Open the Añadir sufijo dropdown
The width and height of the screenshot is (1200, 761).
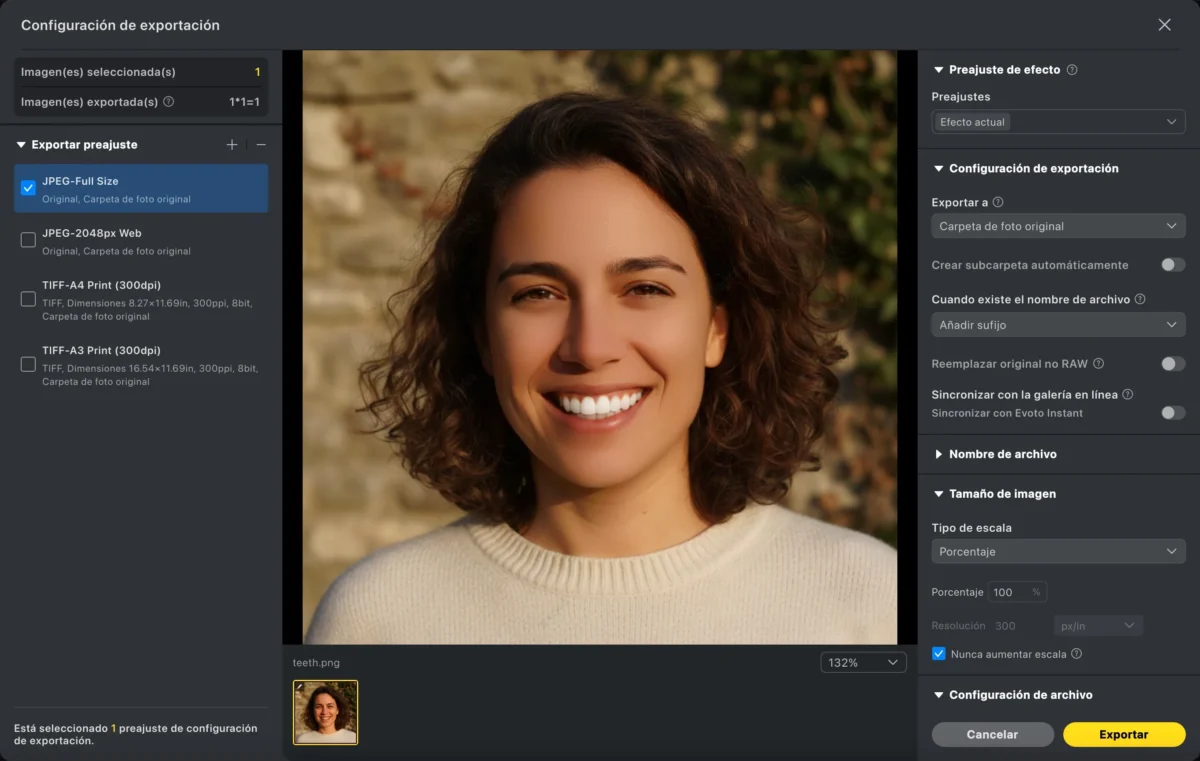[x=1058, y=325]
